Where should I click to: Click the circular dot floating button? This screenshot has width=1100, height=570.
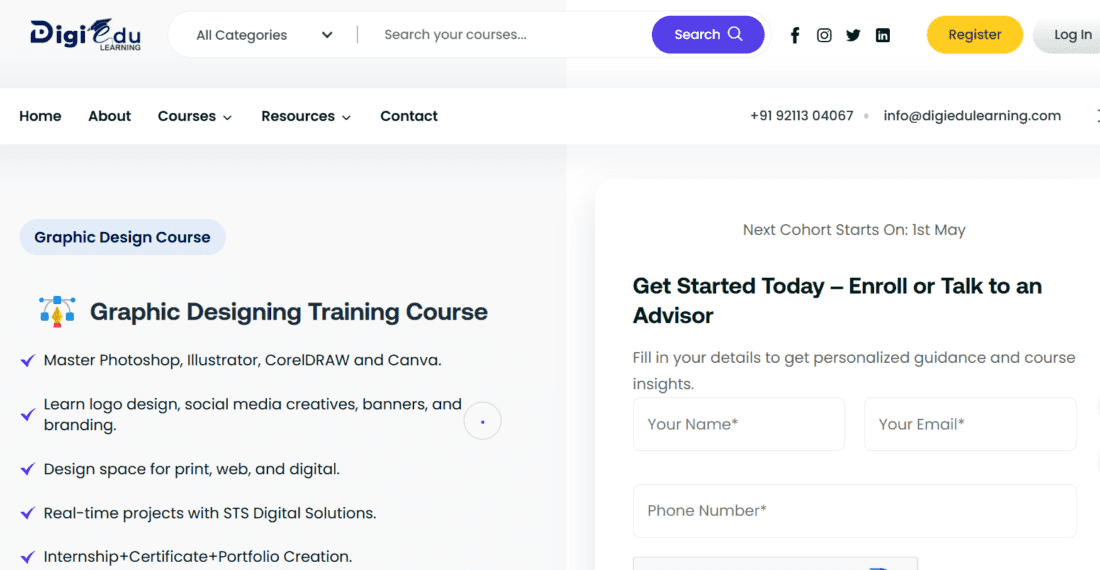click(x=482, y=422)
